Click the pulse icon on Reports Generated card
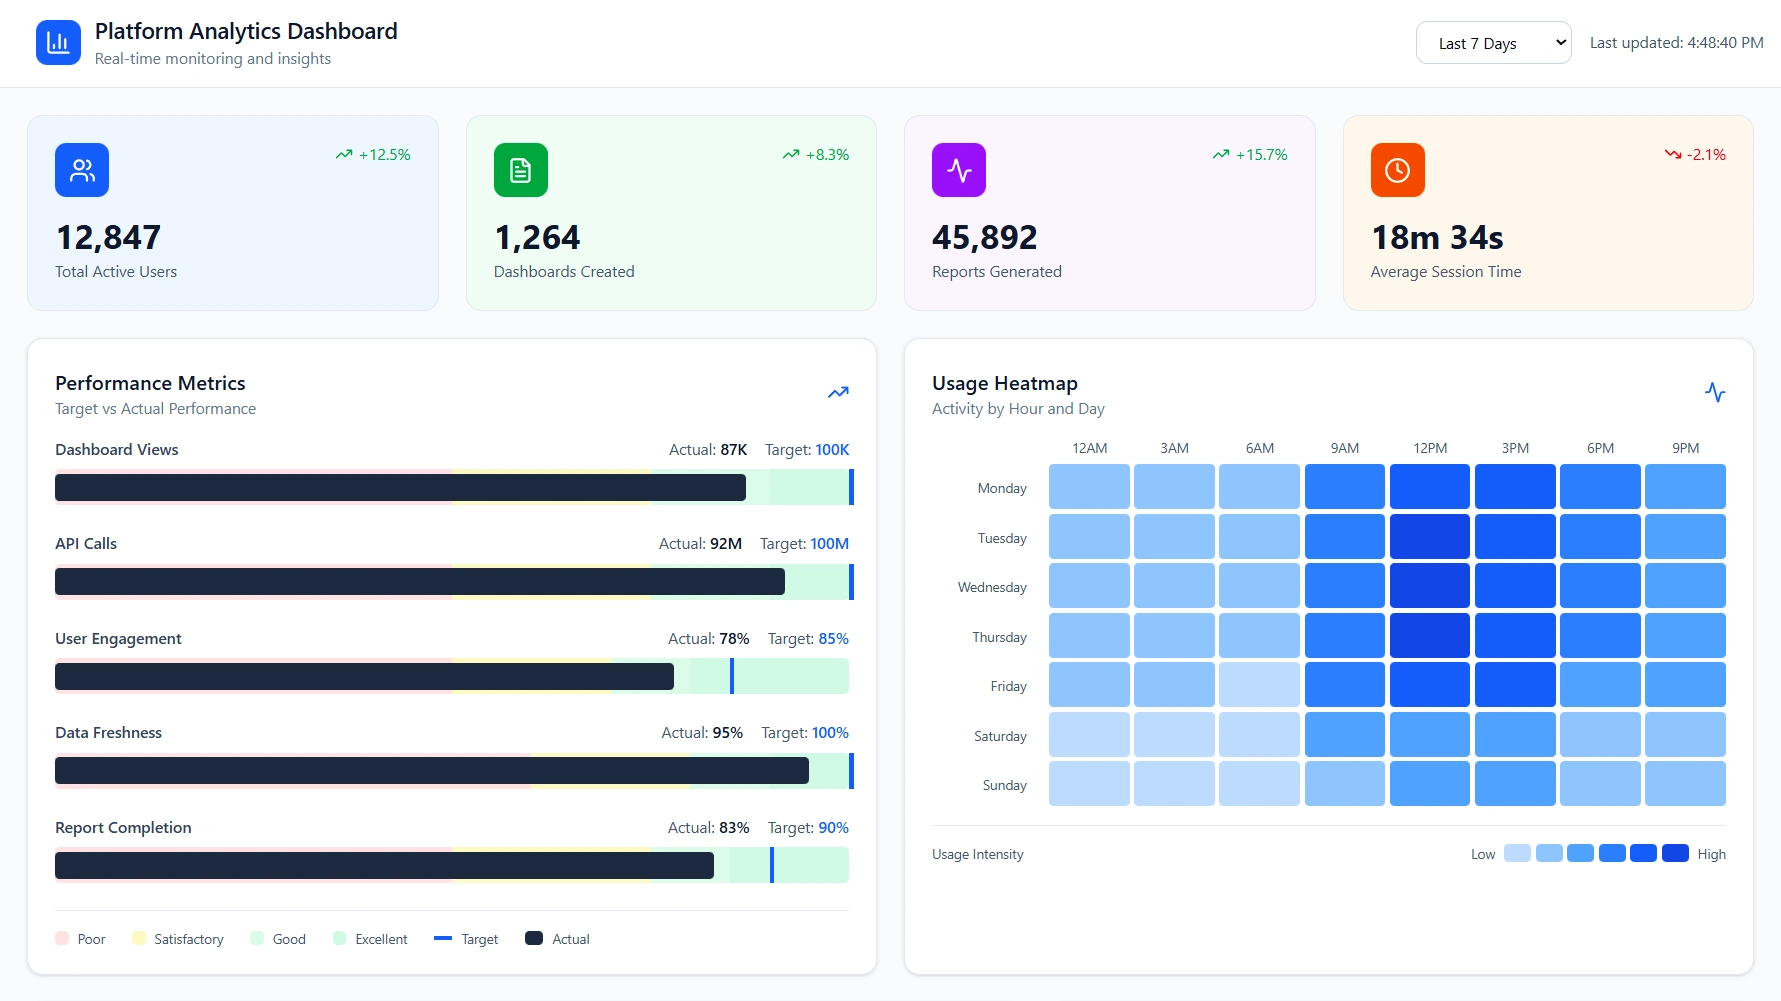 click(958, 169)
